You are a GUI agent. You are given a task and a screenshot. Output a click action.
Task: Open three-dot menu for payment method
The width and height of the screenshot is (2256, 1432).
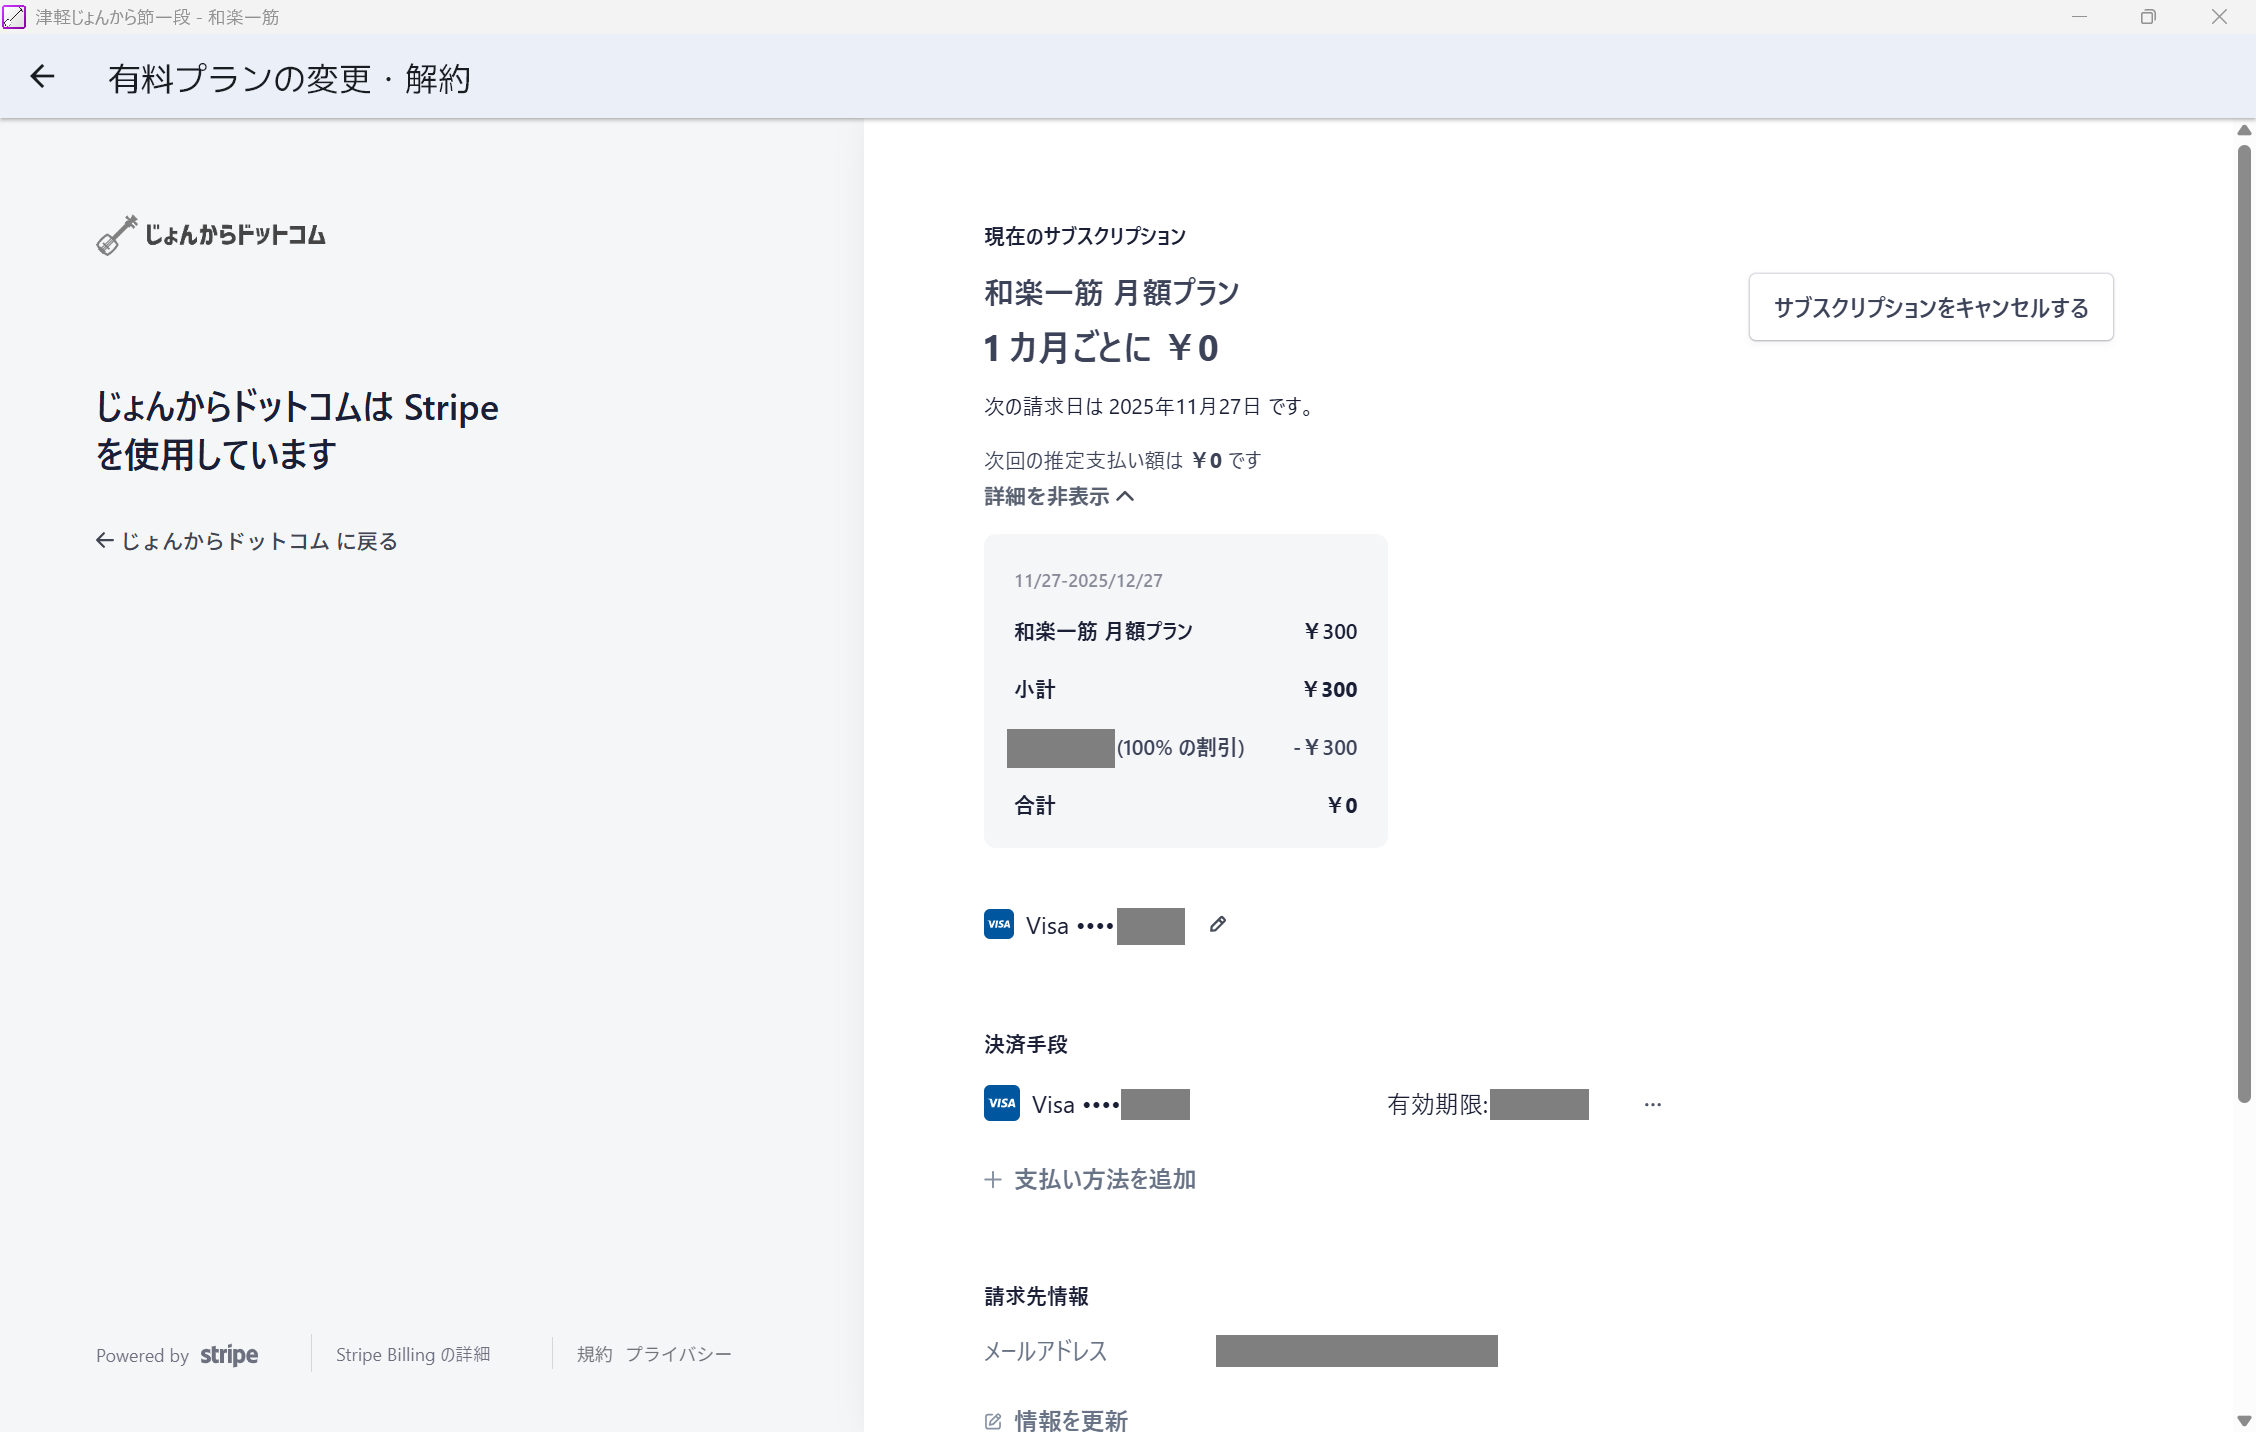click(1652, 1104)
